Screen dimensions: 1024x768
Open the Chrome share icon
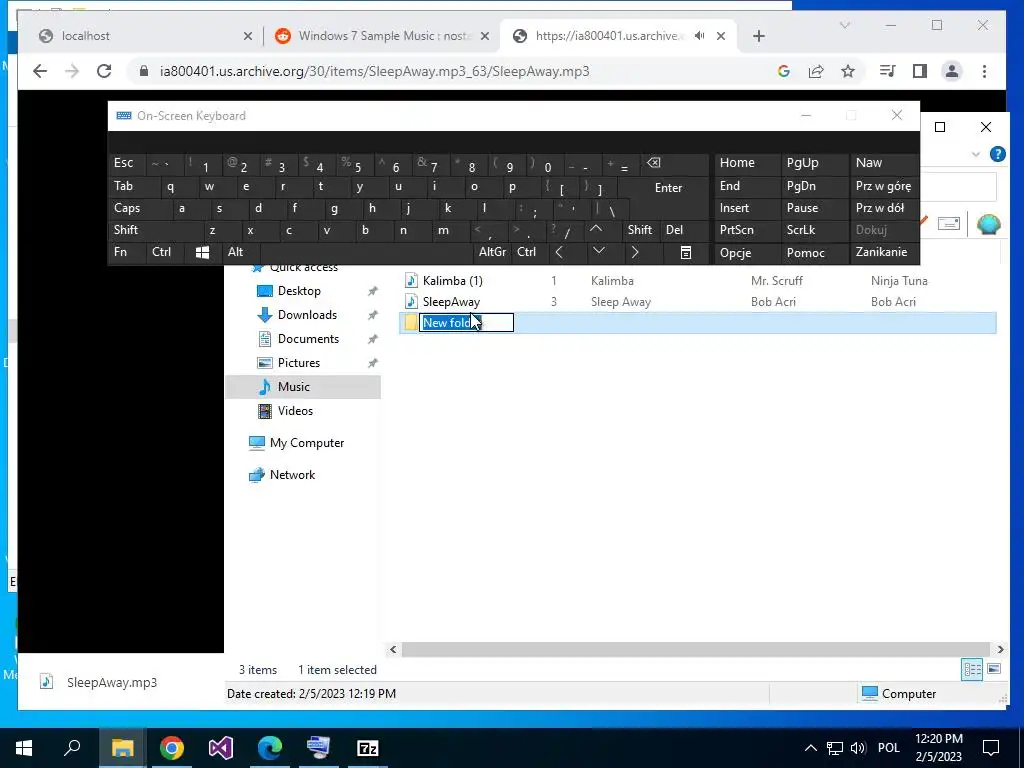pos(816,71)
